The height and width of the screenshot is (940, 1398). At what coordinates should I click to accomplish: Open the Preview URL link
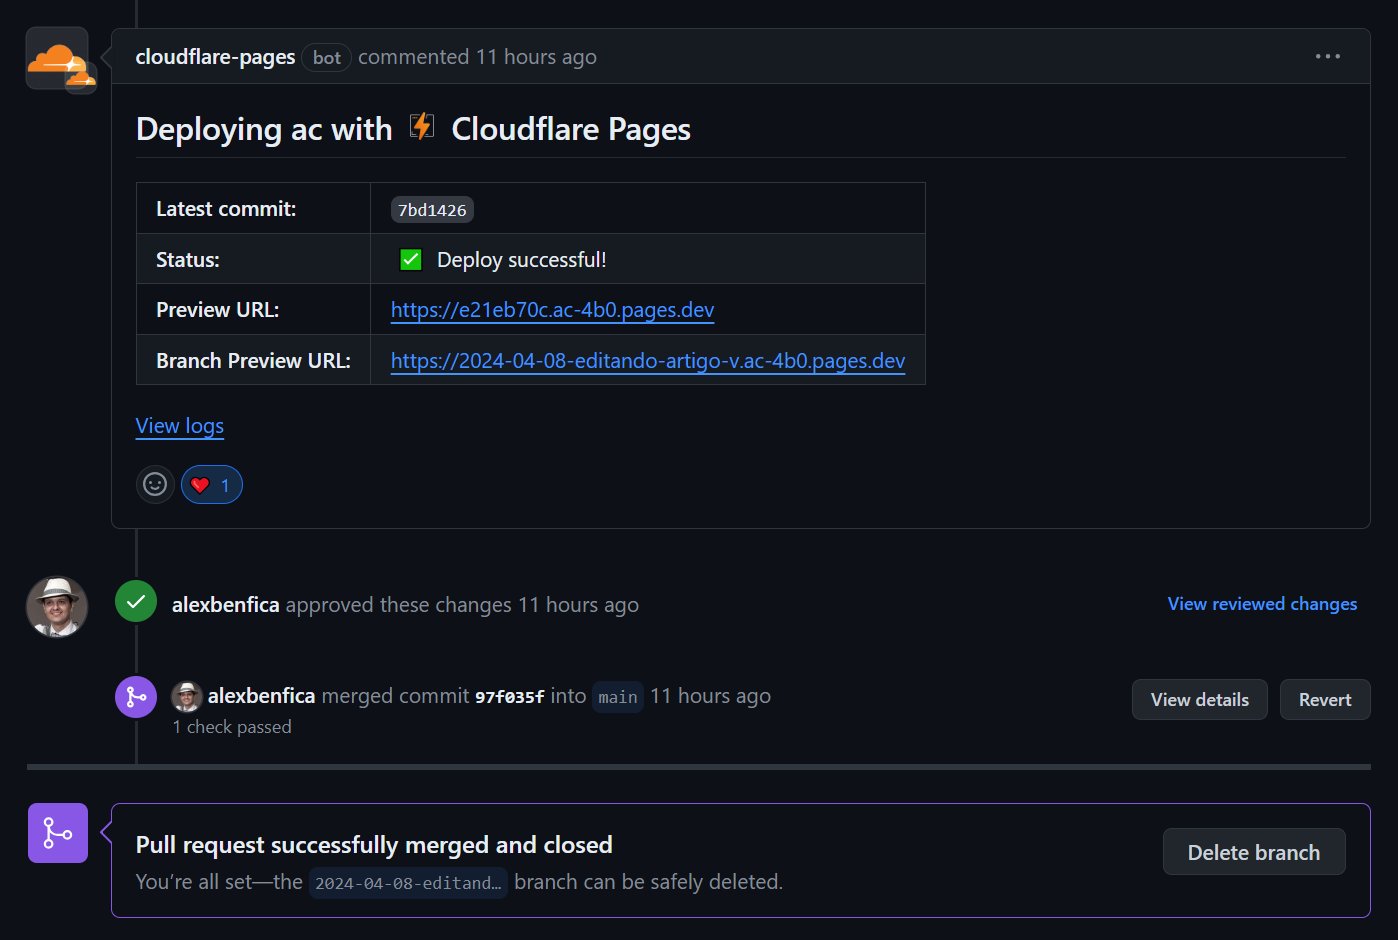click(x=551, y=310)
